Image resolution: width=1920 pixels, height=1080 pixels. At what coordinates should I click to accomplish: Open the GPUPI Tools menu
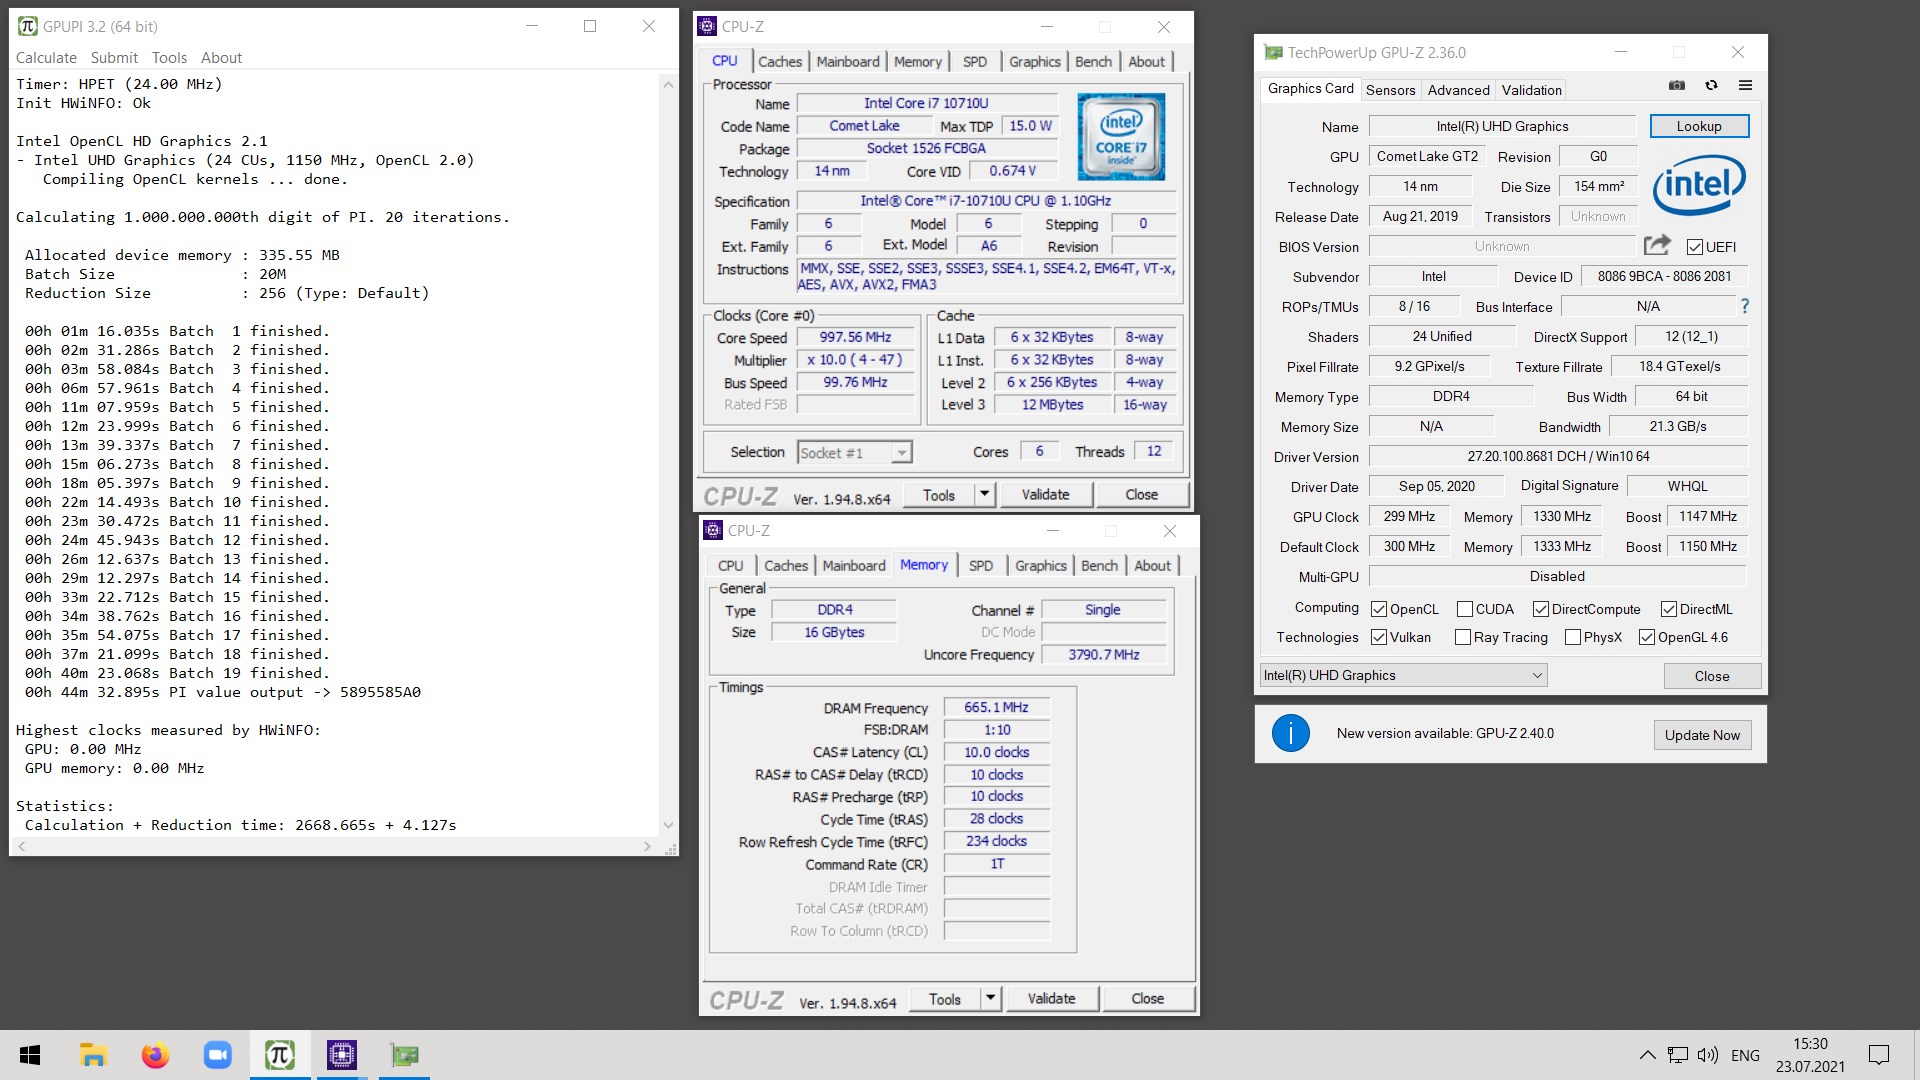click(169, 58)
